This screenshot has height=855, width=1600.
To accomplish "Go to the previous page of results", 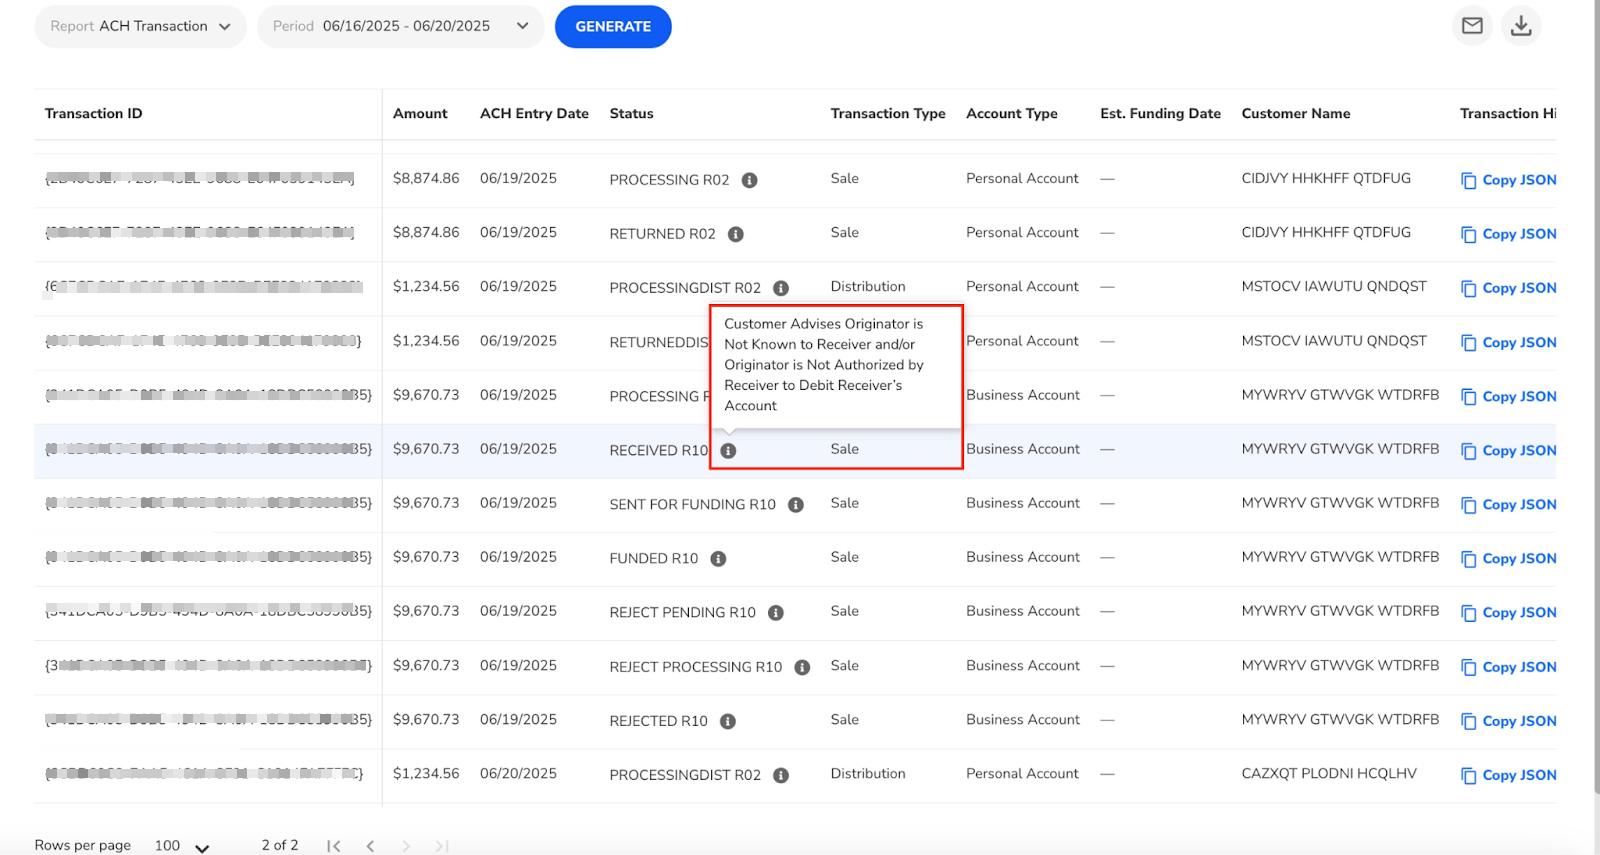I will coord(370,846).
